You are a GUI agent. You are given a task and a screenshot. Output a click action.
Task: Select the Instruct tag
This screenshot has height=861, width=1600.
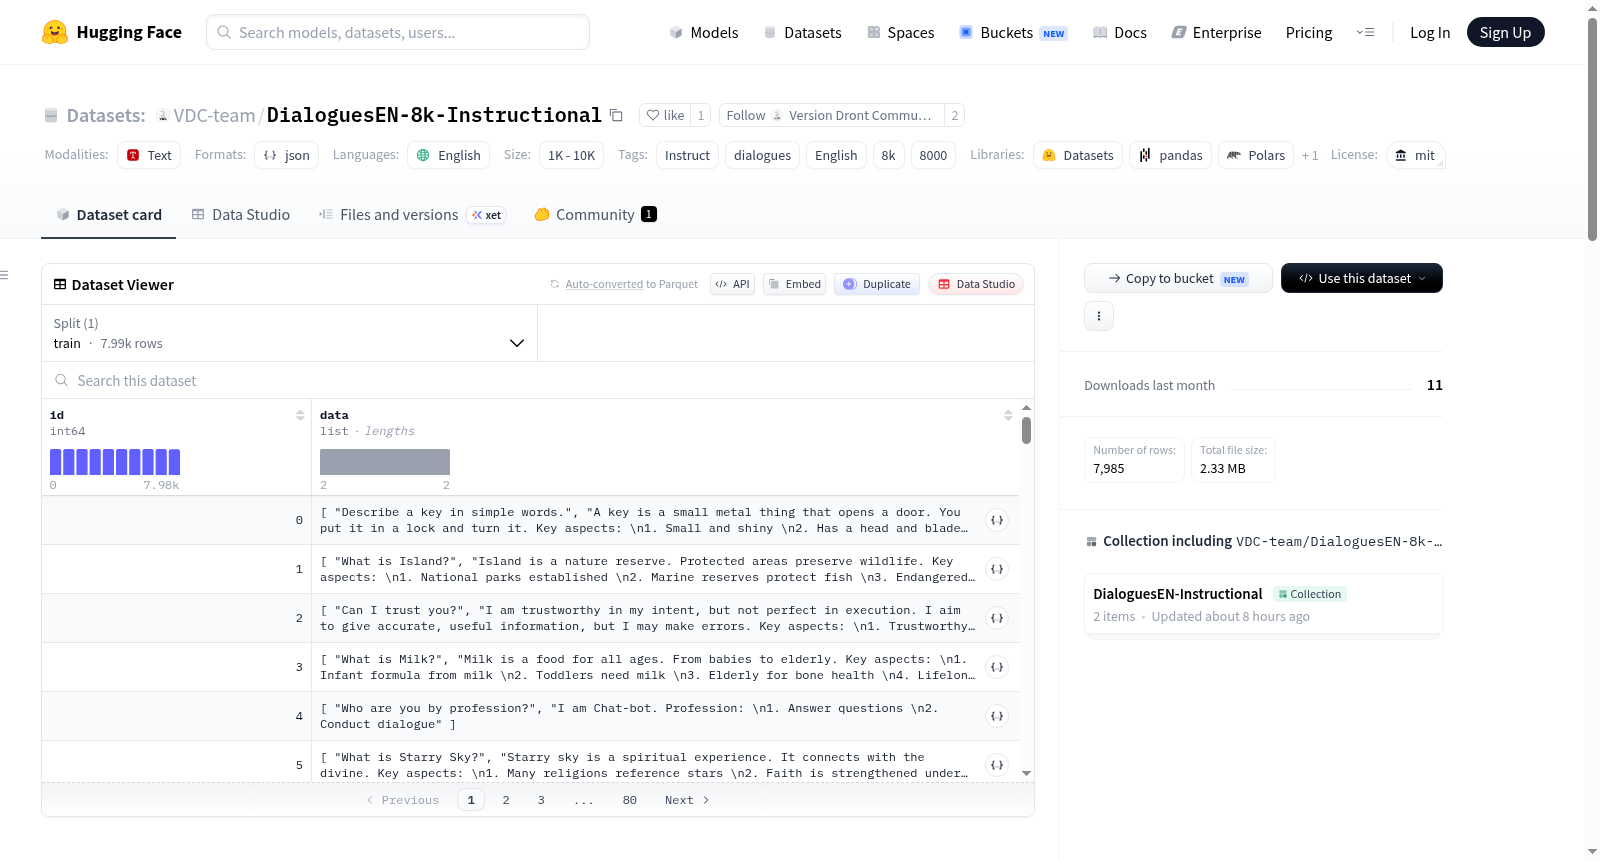[687, 155]
